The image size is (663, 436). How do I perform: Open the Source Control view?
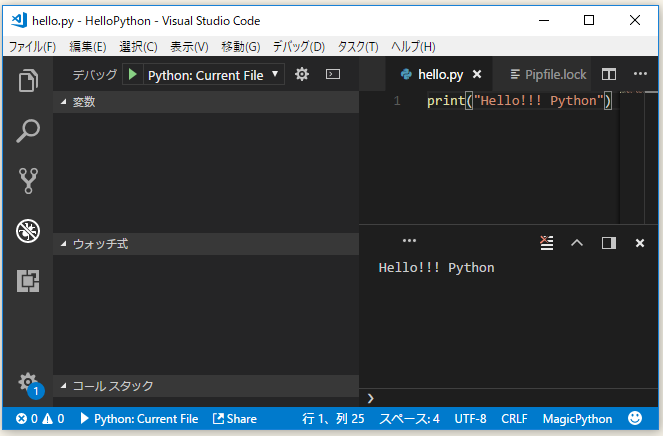click(27, 181)
